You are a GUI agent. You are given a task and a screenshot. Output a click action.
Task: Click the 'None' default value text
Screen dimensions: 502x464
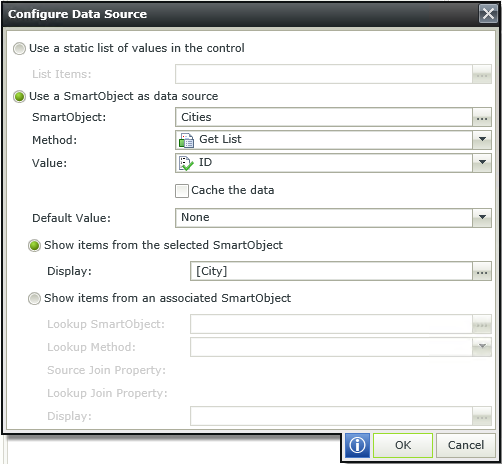coord(195,217)
